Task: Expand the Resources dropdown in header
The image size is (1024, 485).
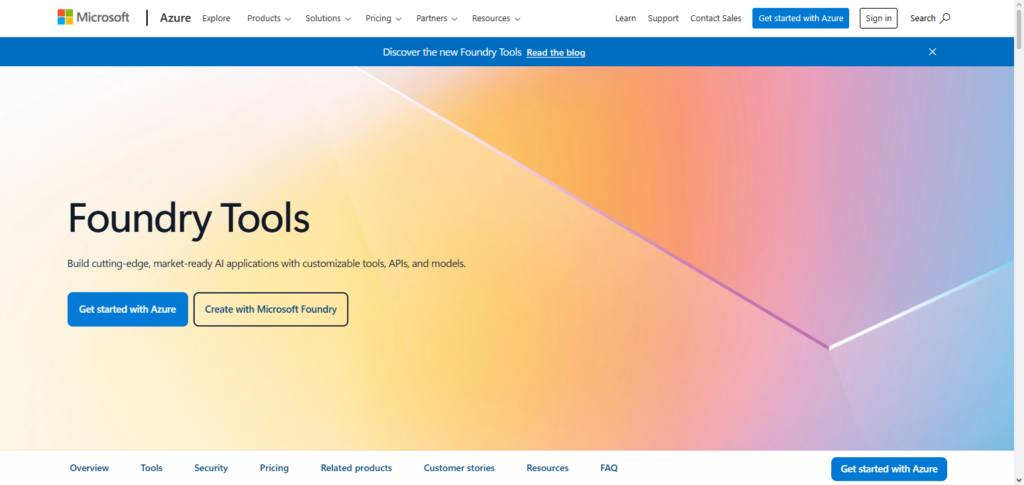Action: tap(496, 18)
